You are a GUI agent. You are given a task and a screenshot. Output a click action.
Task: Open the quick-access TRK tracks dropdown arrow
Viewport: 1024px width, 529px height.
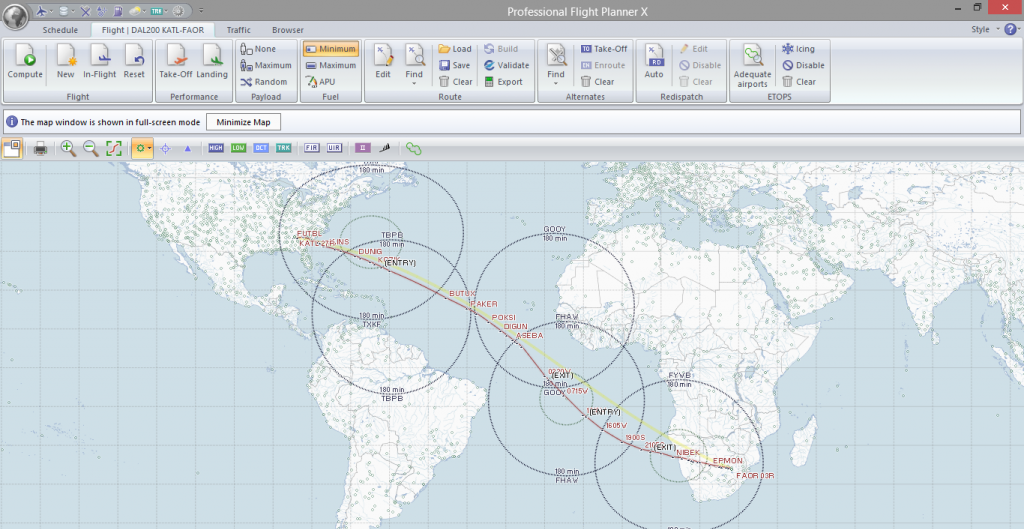pyautogui.click(x=166, y=11)
